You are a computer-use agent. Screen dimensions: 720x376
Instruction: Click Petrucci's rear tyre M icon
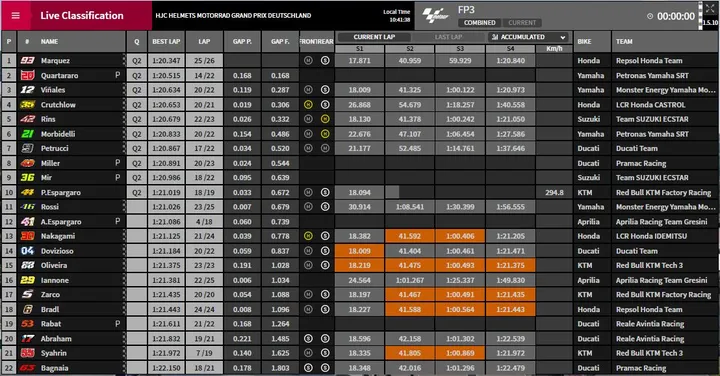325,148
